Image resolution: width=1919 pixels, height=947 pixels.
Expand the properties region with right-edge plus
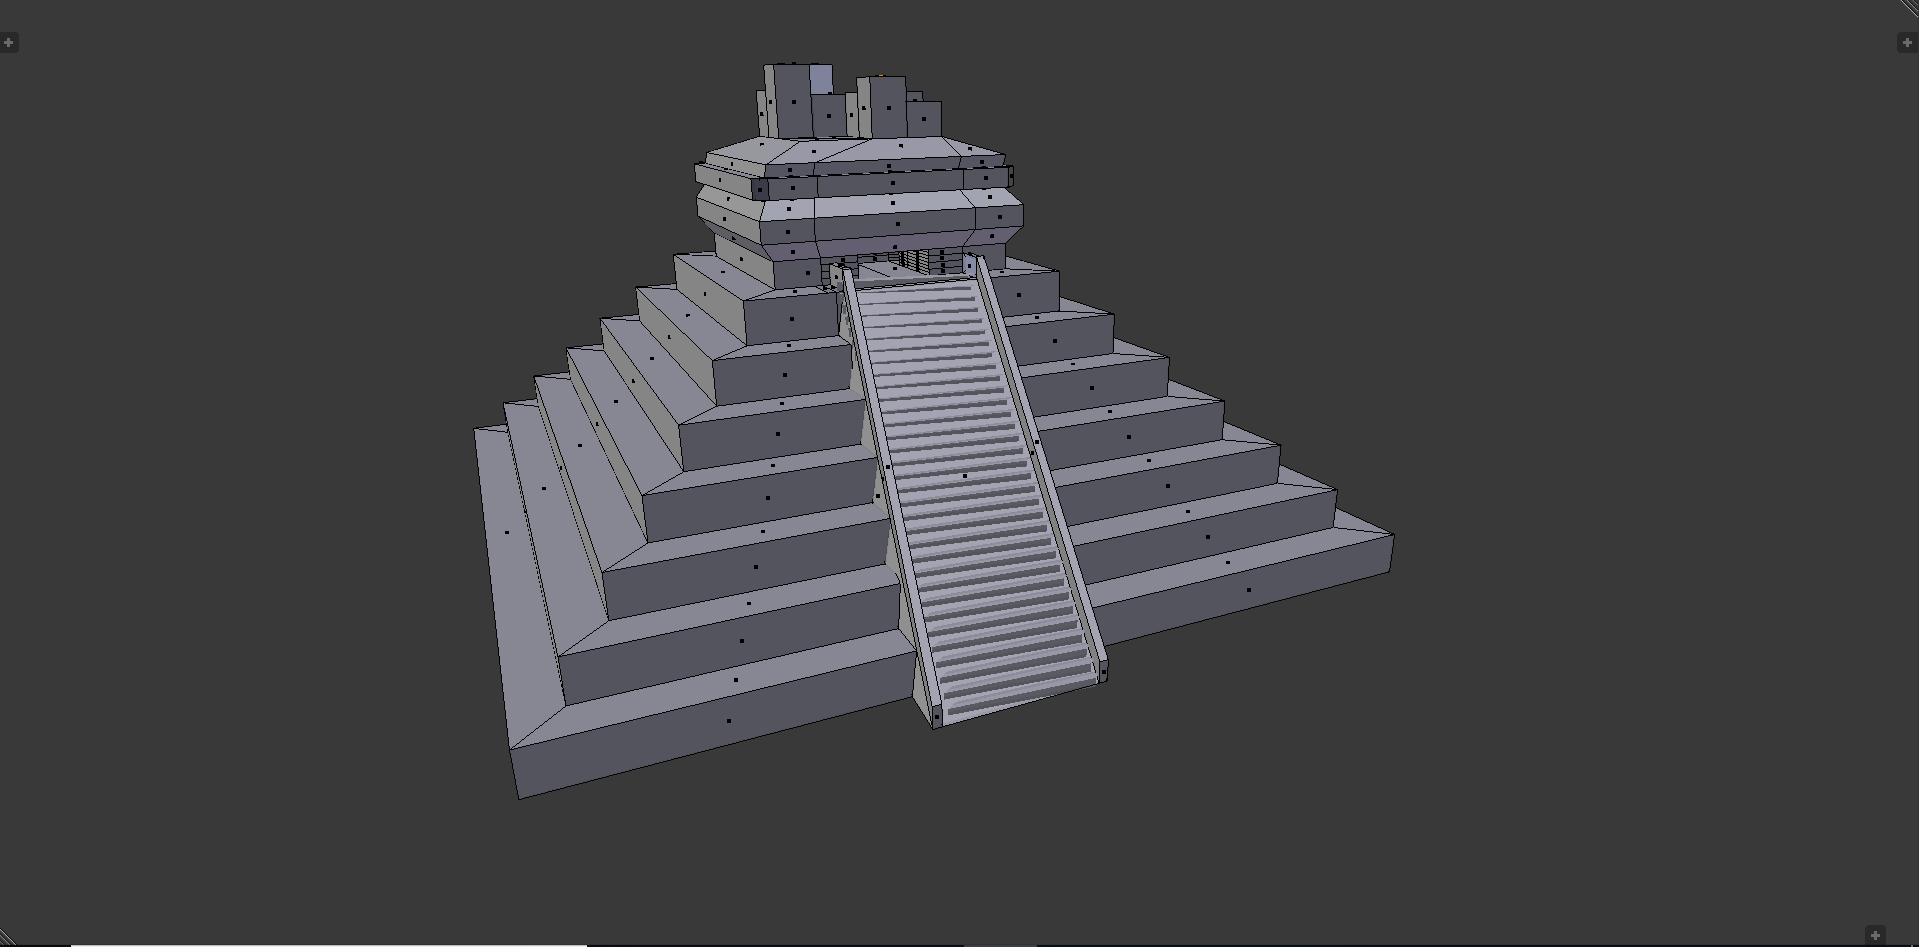1908,43
